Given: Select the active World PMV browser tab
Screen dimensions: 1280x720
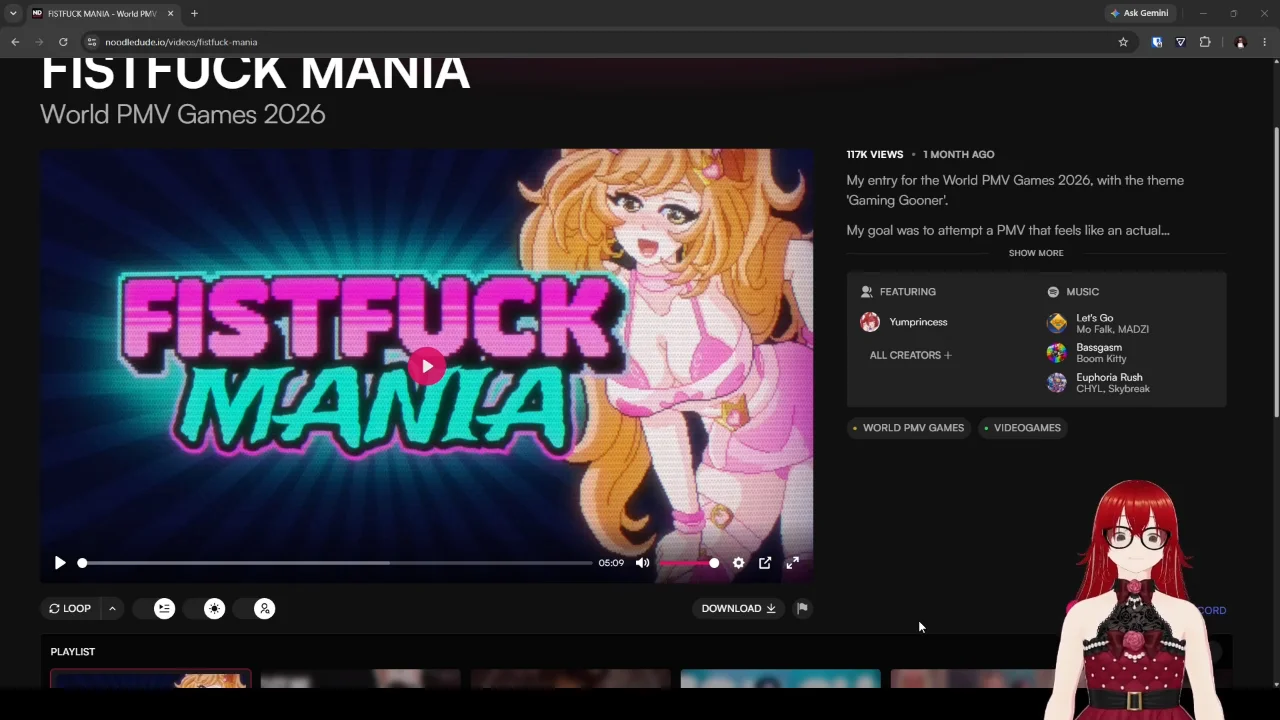Looking at the screenshot, I should pyautogui.click(x=103, y=13).
